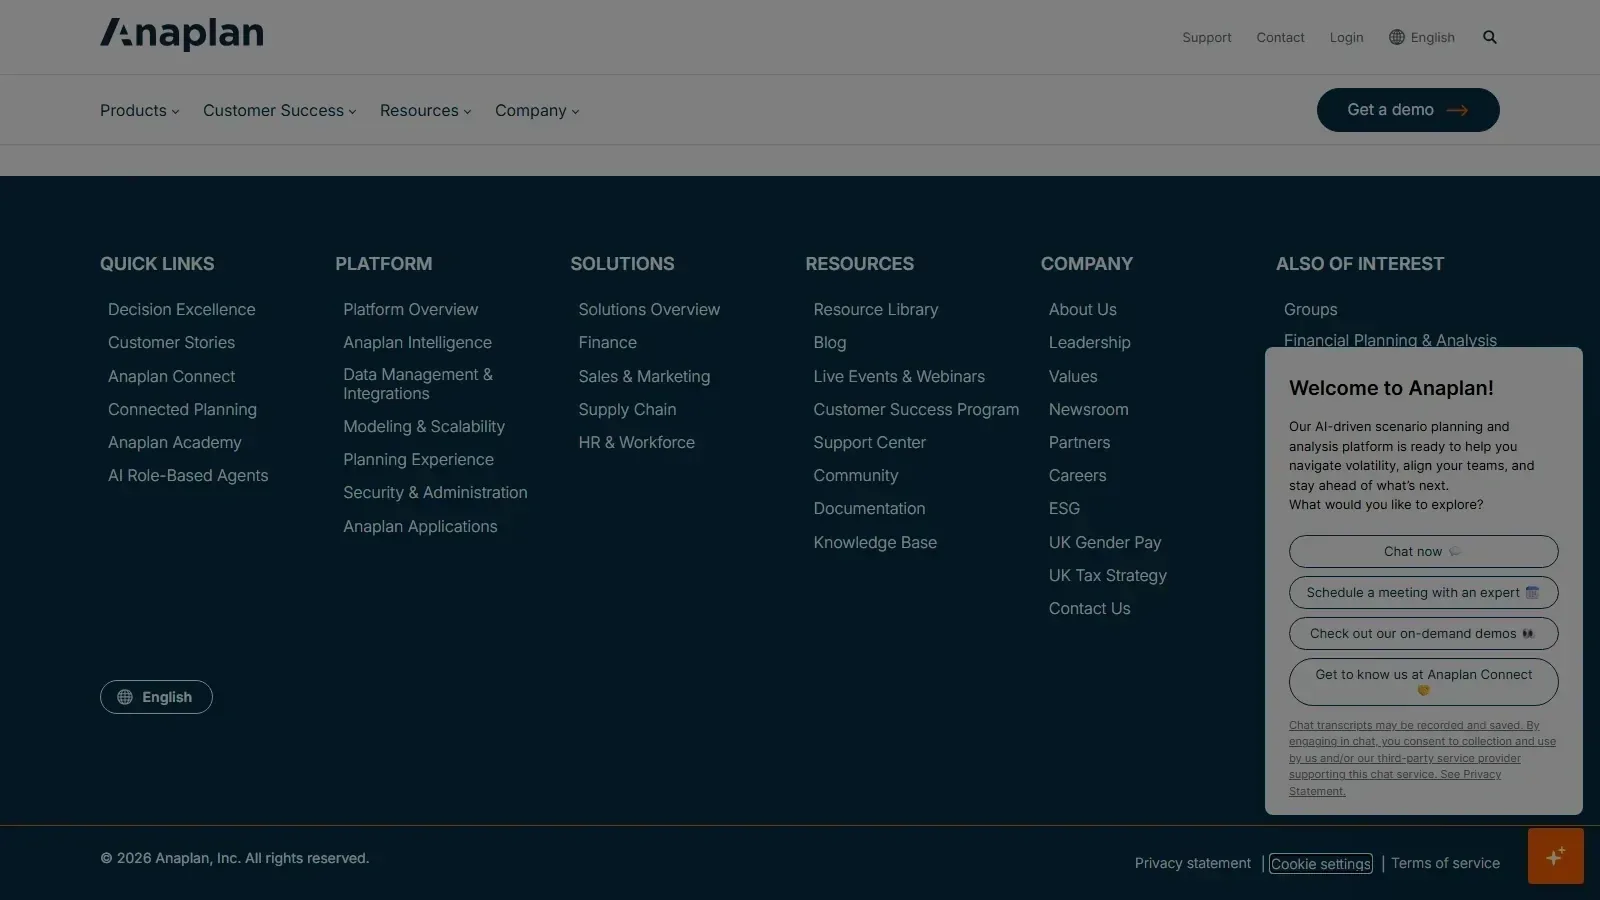Open Platform Overview link
The height and width of the screenshot is (900, 1600).
411,310
